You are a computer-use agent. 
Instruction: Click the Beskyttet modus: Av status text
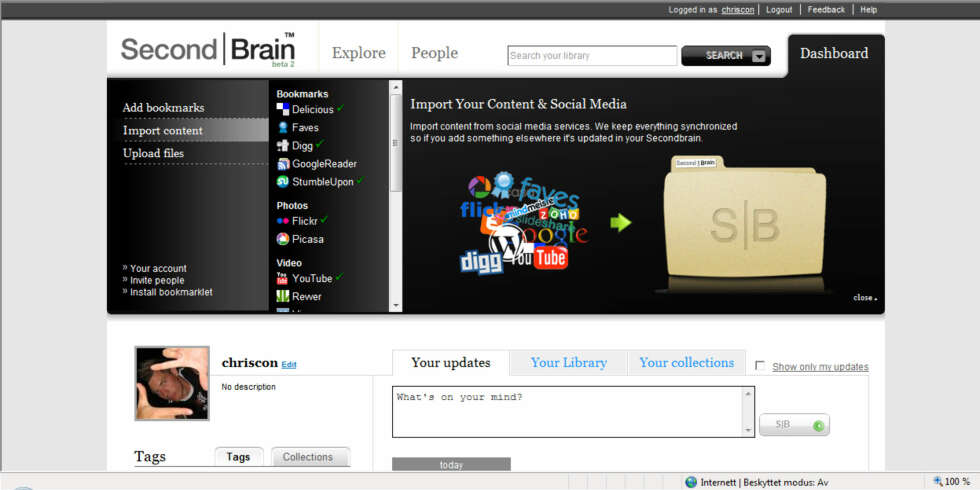786,482
